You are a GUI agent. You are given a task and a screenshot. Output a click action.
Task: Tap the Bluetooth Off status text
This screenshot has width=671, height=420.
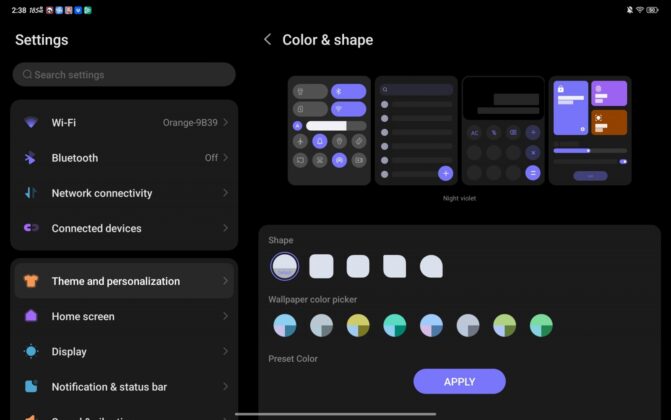[211, 158]
